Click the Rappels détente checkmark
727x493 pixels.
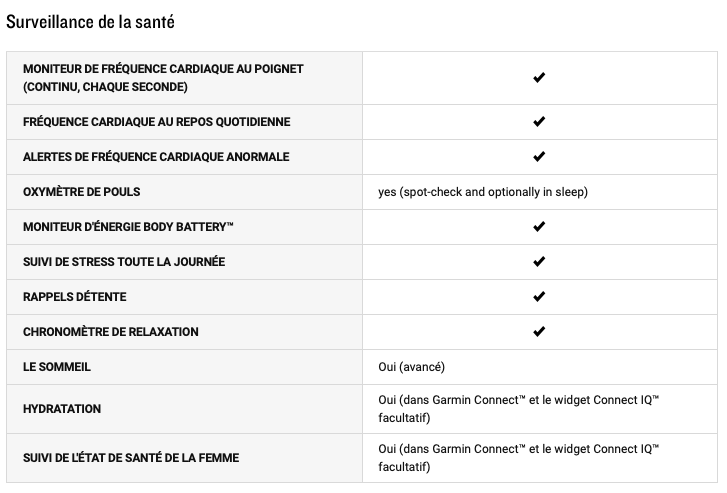(x=539, y=297)
